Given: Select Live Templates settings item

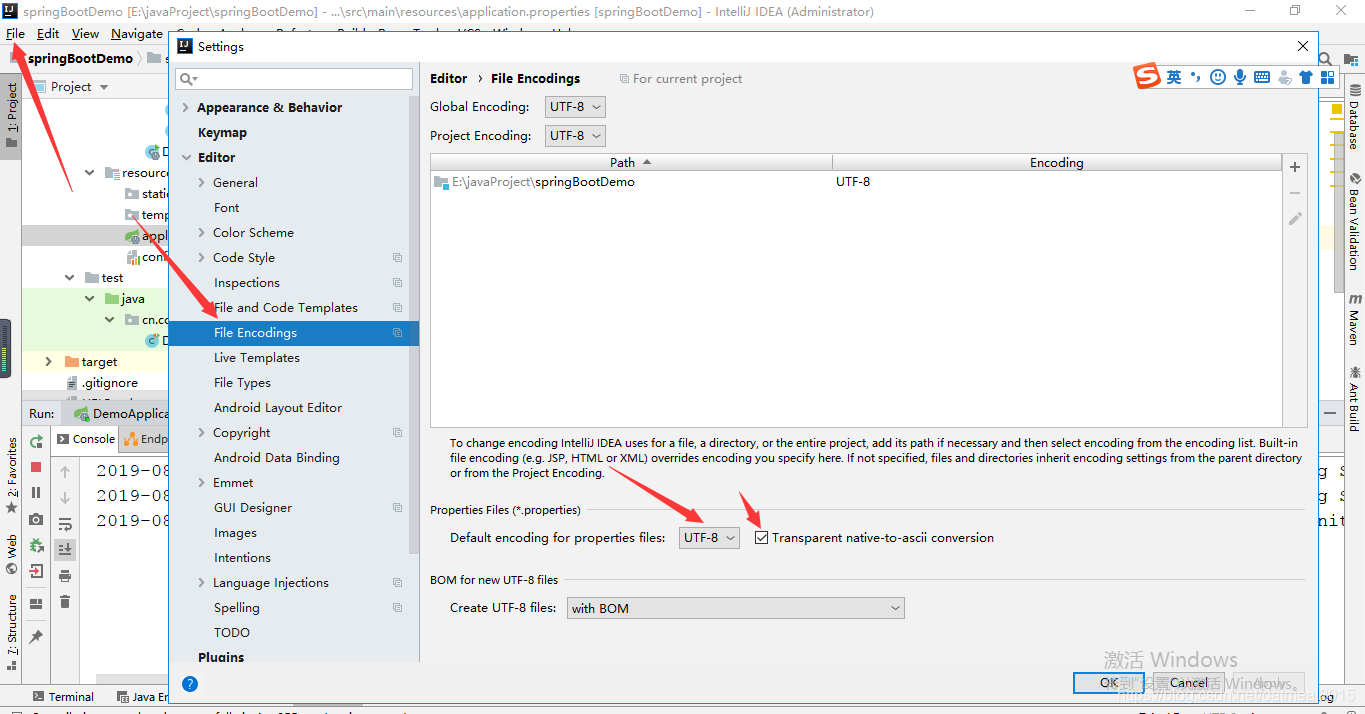Looking at the screenshot, I should [x=256, y=358].
